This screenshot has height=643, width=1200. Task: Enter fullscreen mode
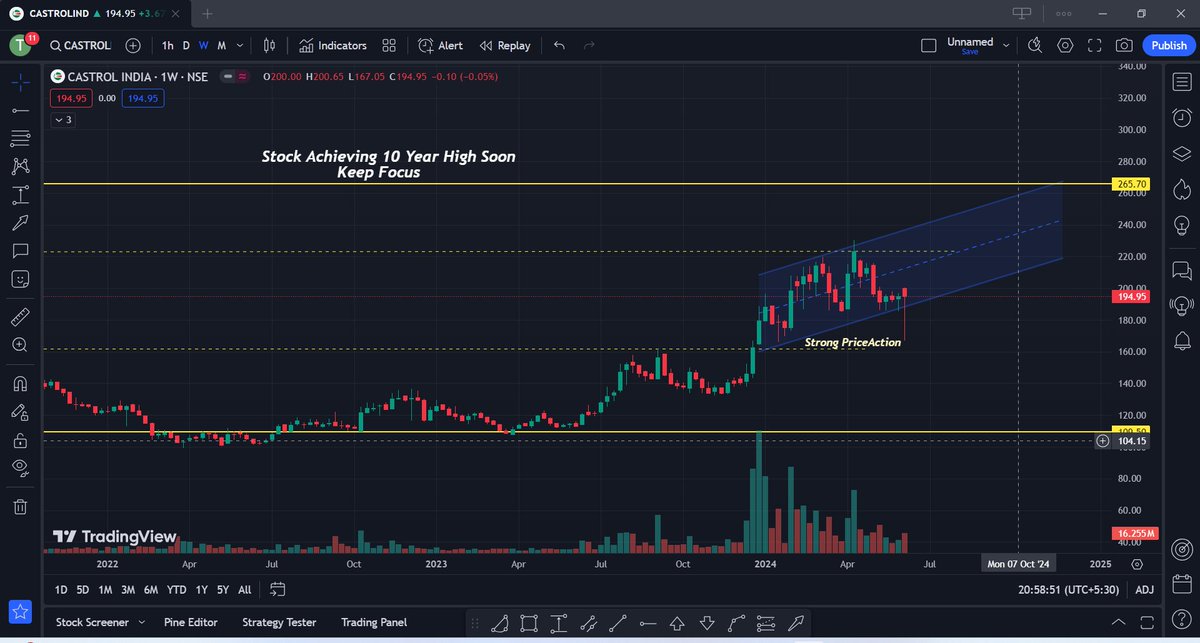1095,45
